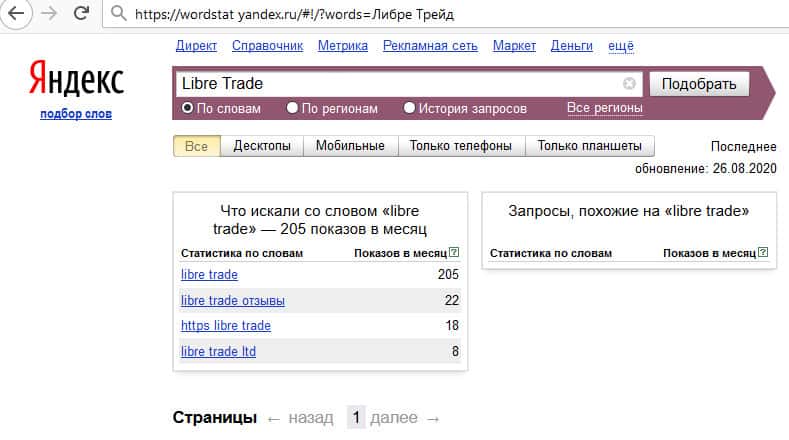Click the browser forward arrow button
The image size is (789, 440).
coord(49,13)
